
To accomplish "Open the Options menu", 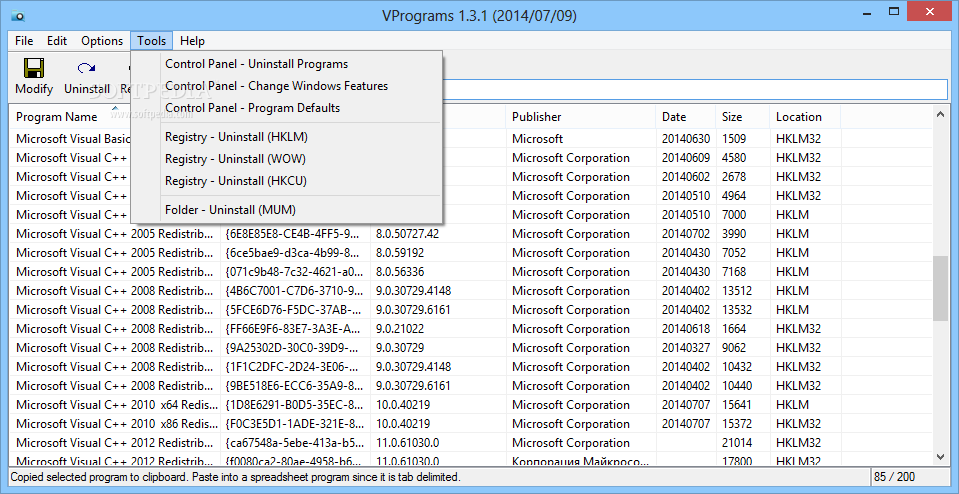I will click(x=102, y=41).
